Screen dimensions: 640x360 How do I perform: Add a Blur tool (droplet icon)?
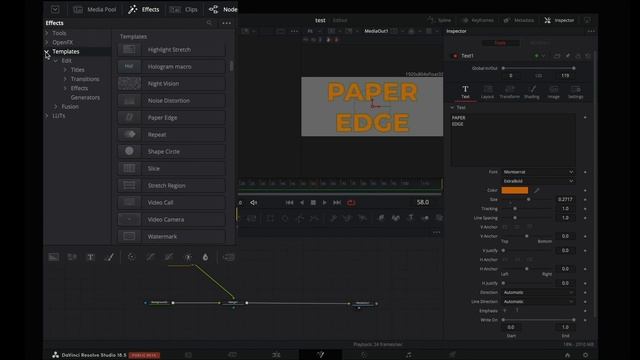205,257
